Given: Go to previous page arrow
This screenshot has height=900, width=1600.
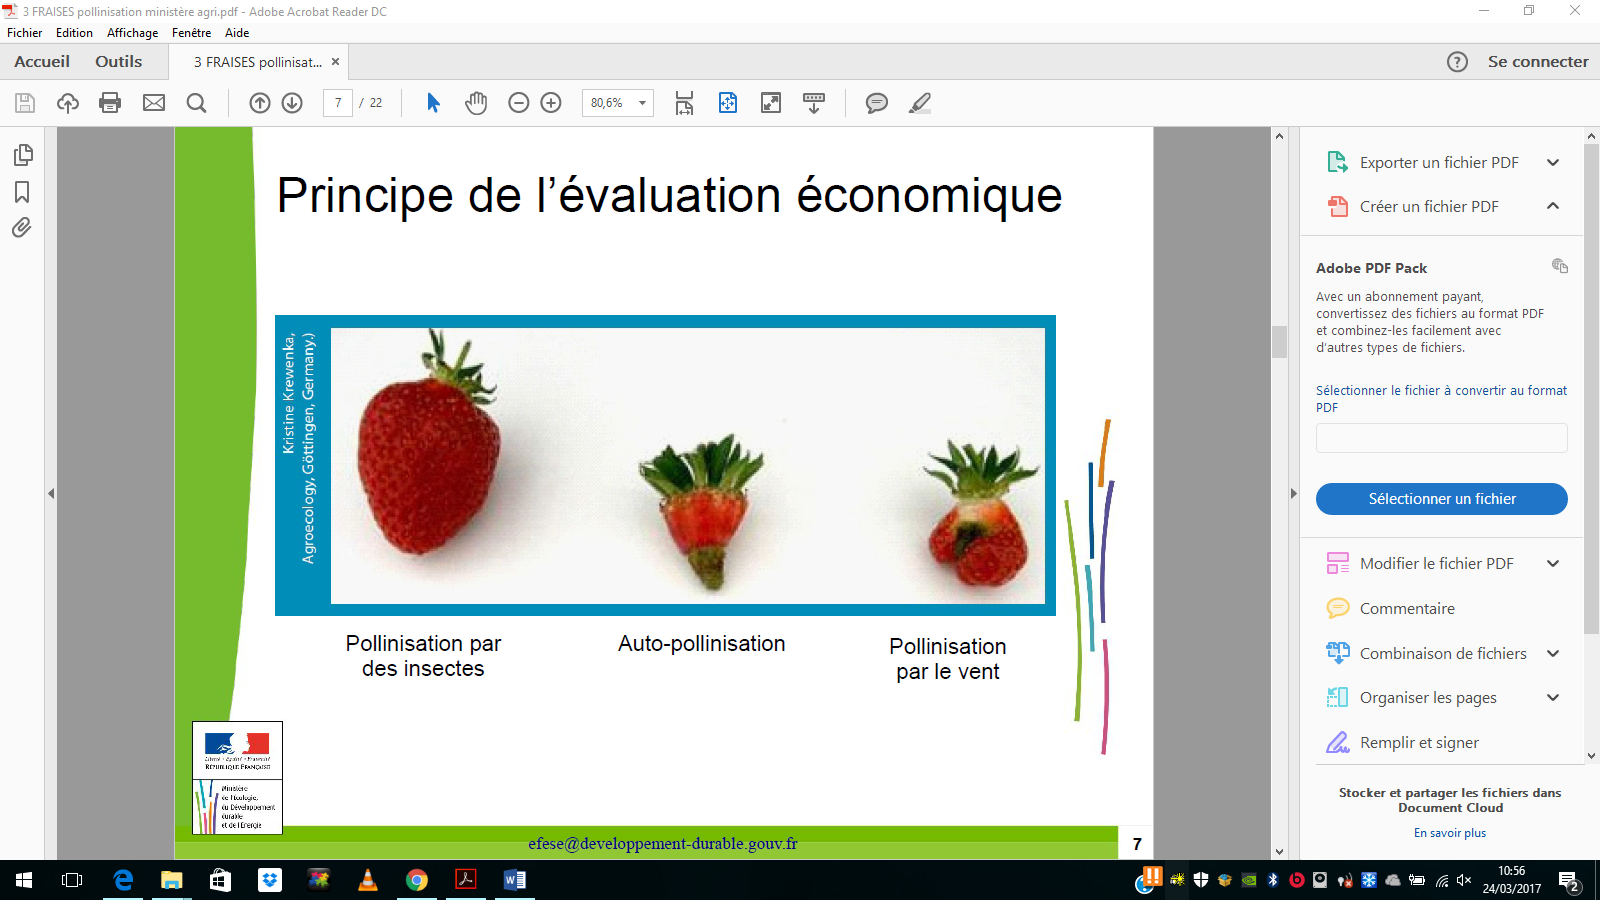Looking at the screenshot, I should (x=260, y=103).
